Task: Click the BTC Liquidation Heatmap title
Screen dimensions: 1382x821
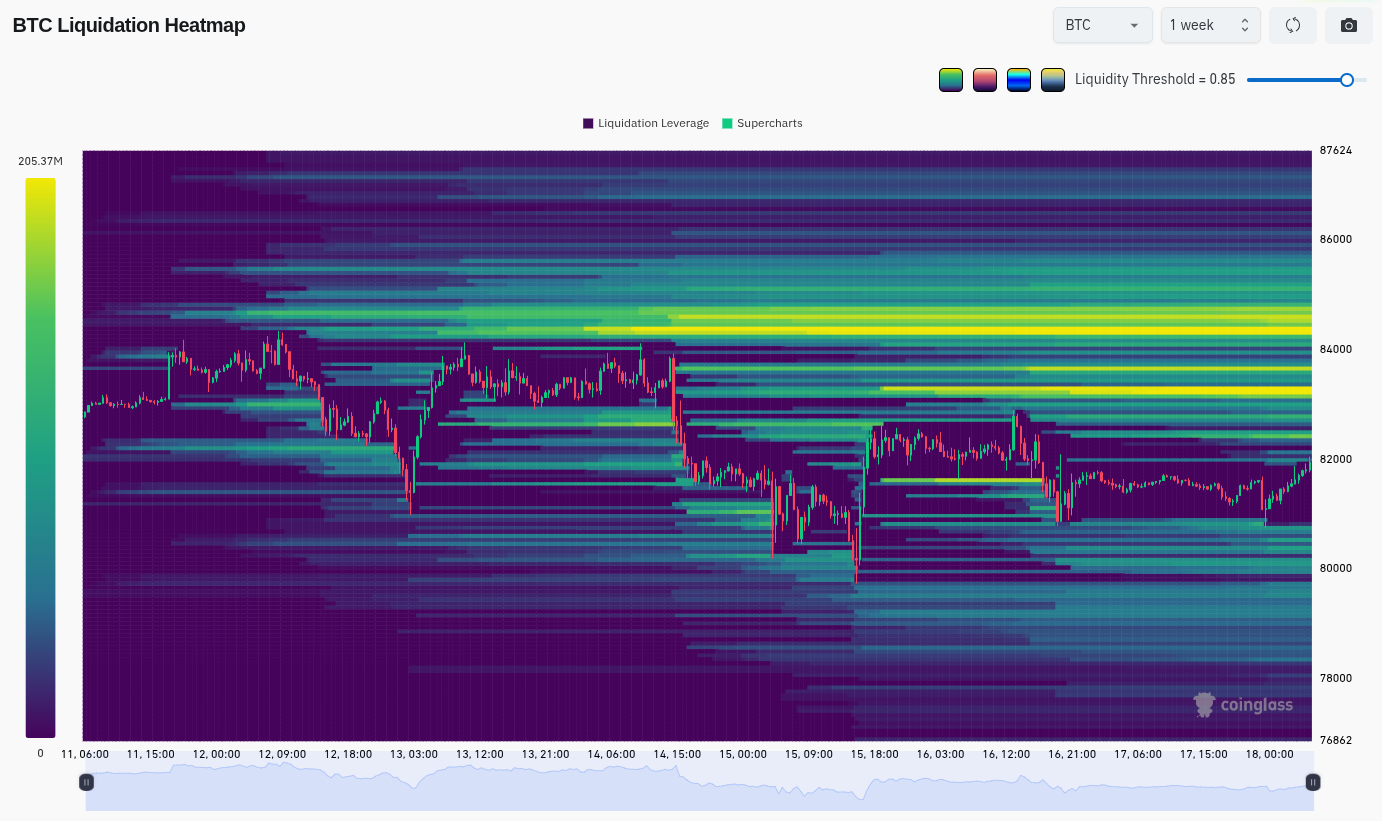Action: [129, 26]
